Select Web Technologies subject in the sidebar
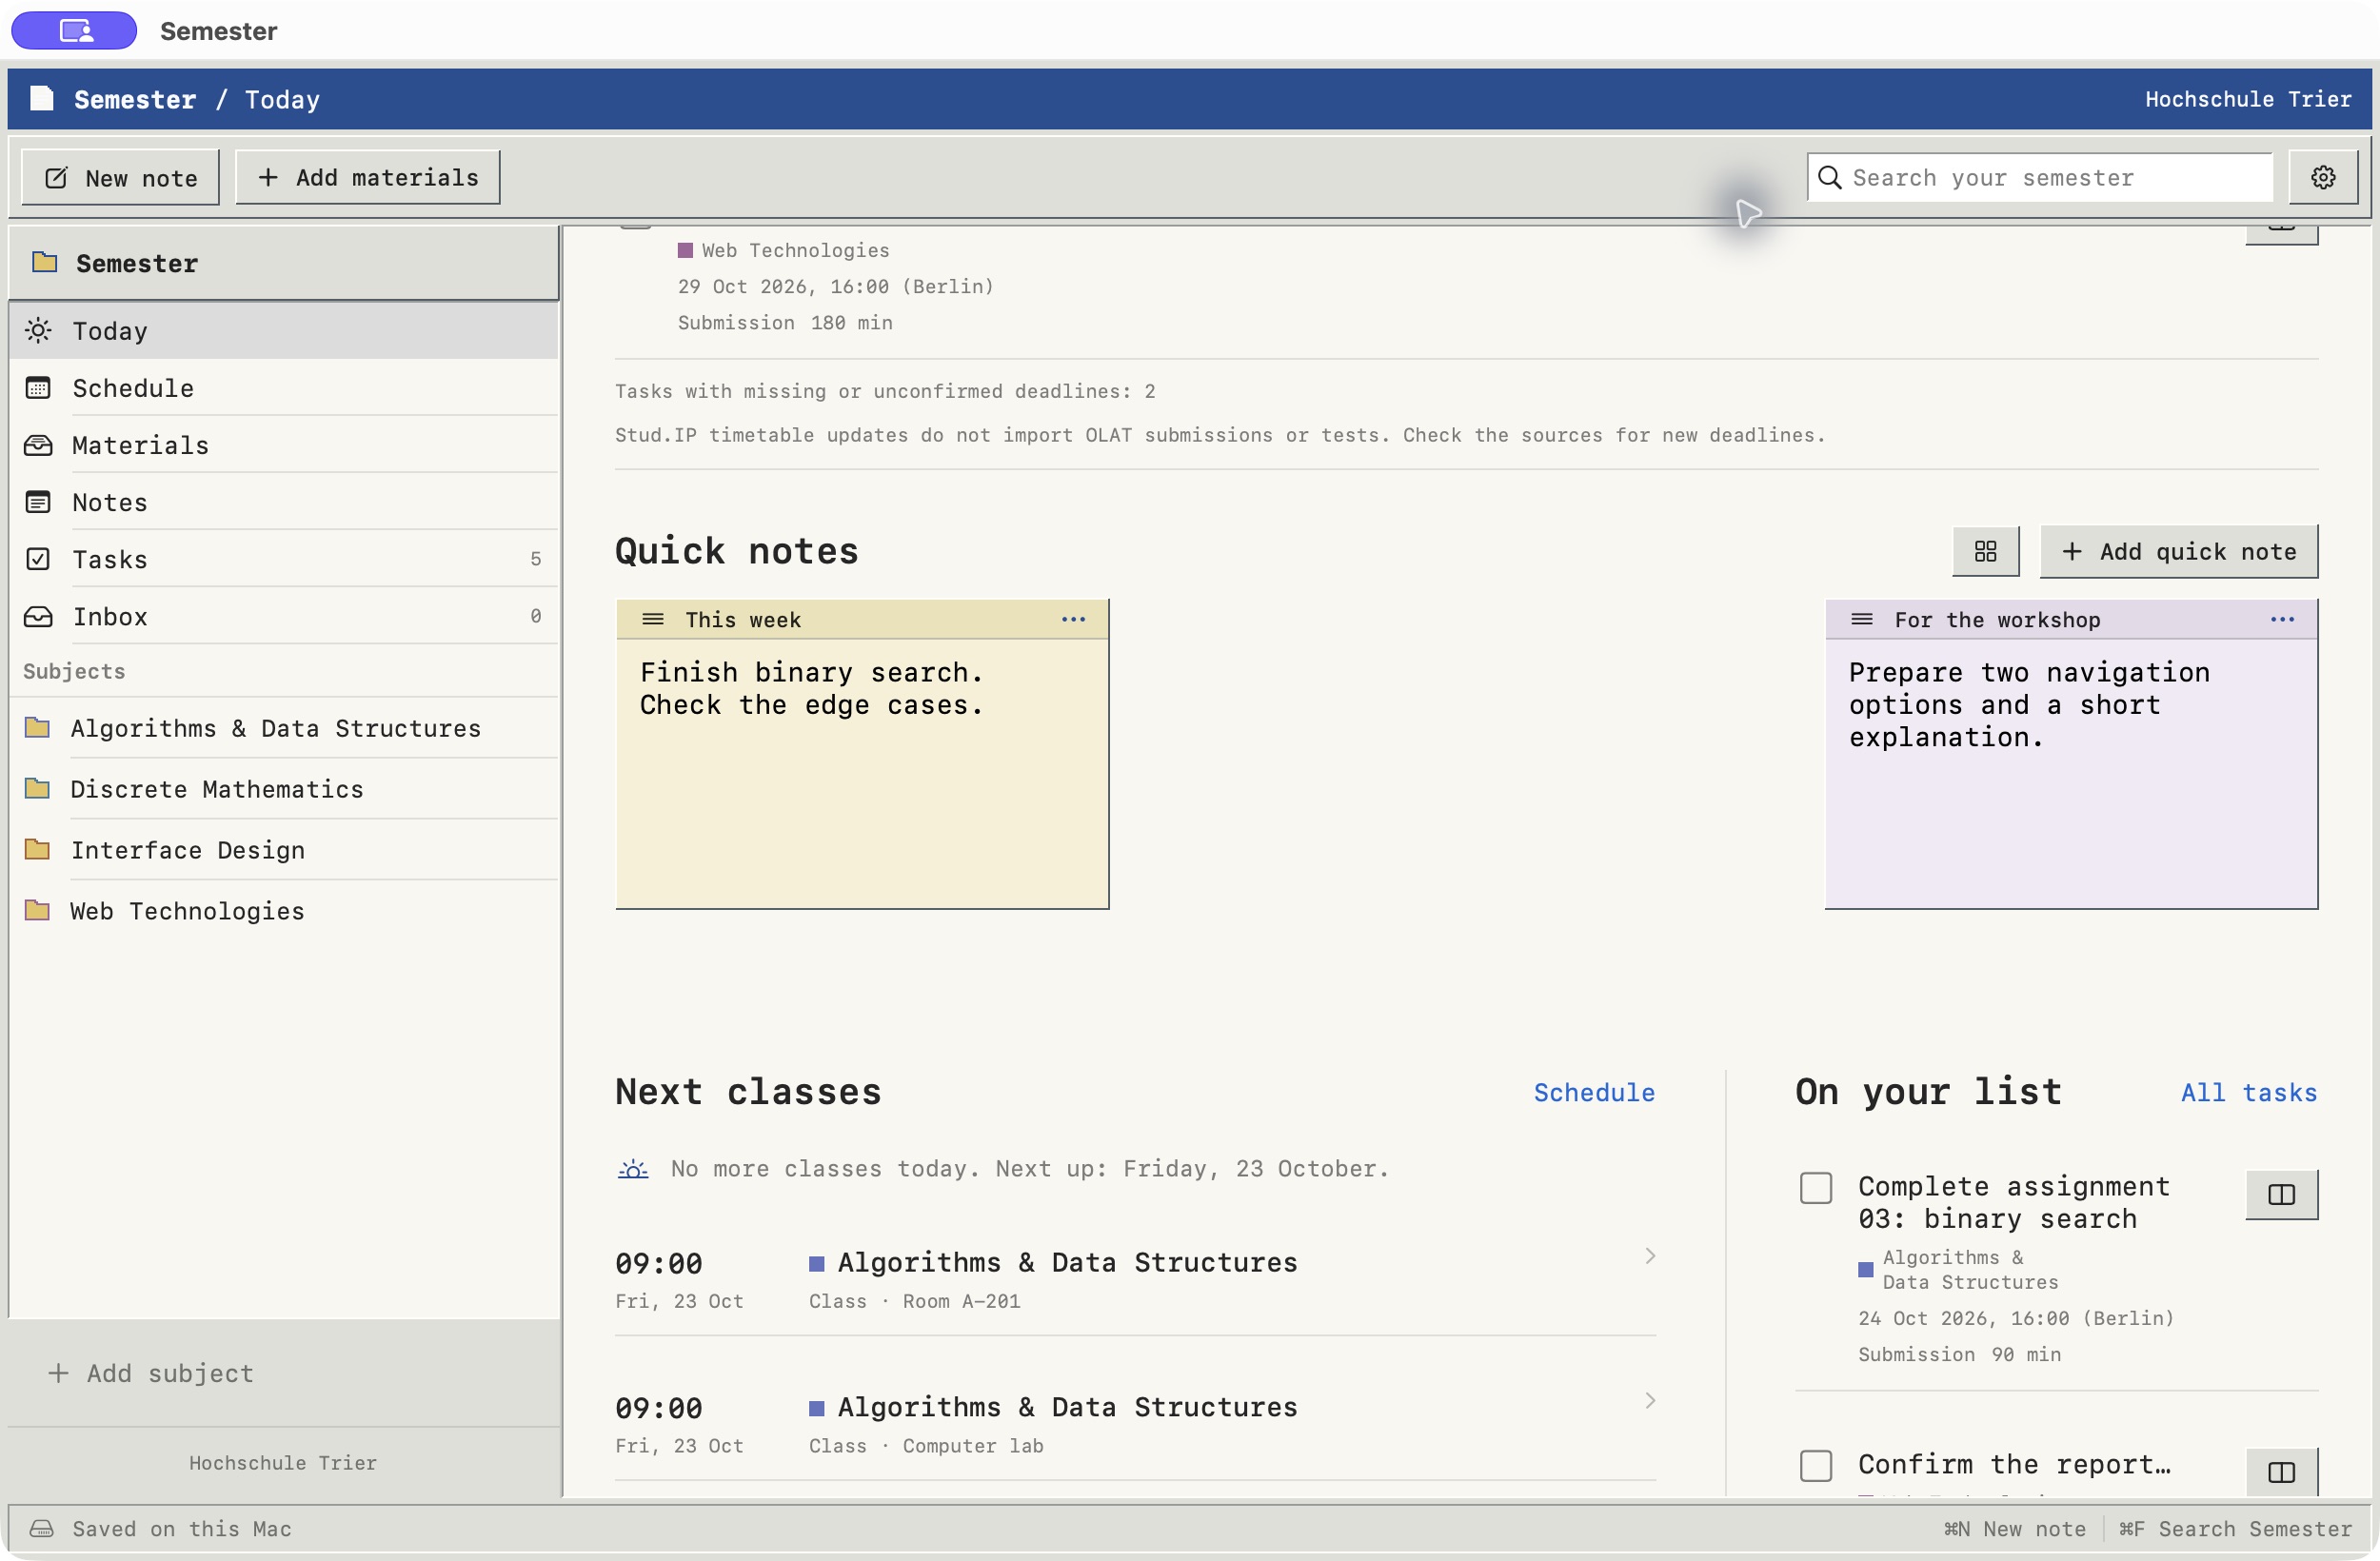 click(284, 910)
